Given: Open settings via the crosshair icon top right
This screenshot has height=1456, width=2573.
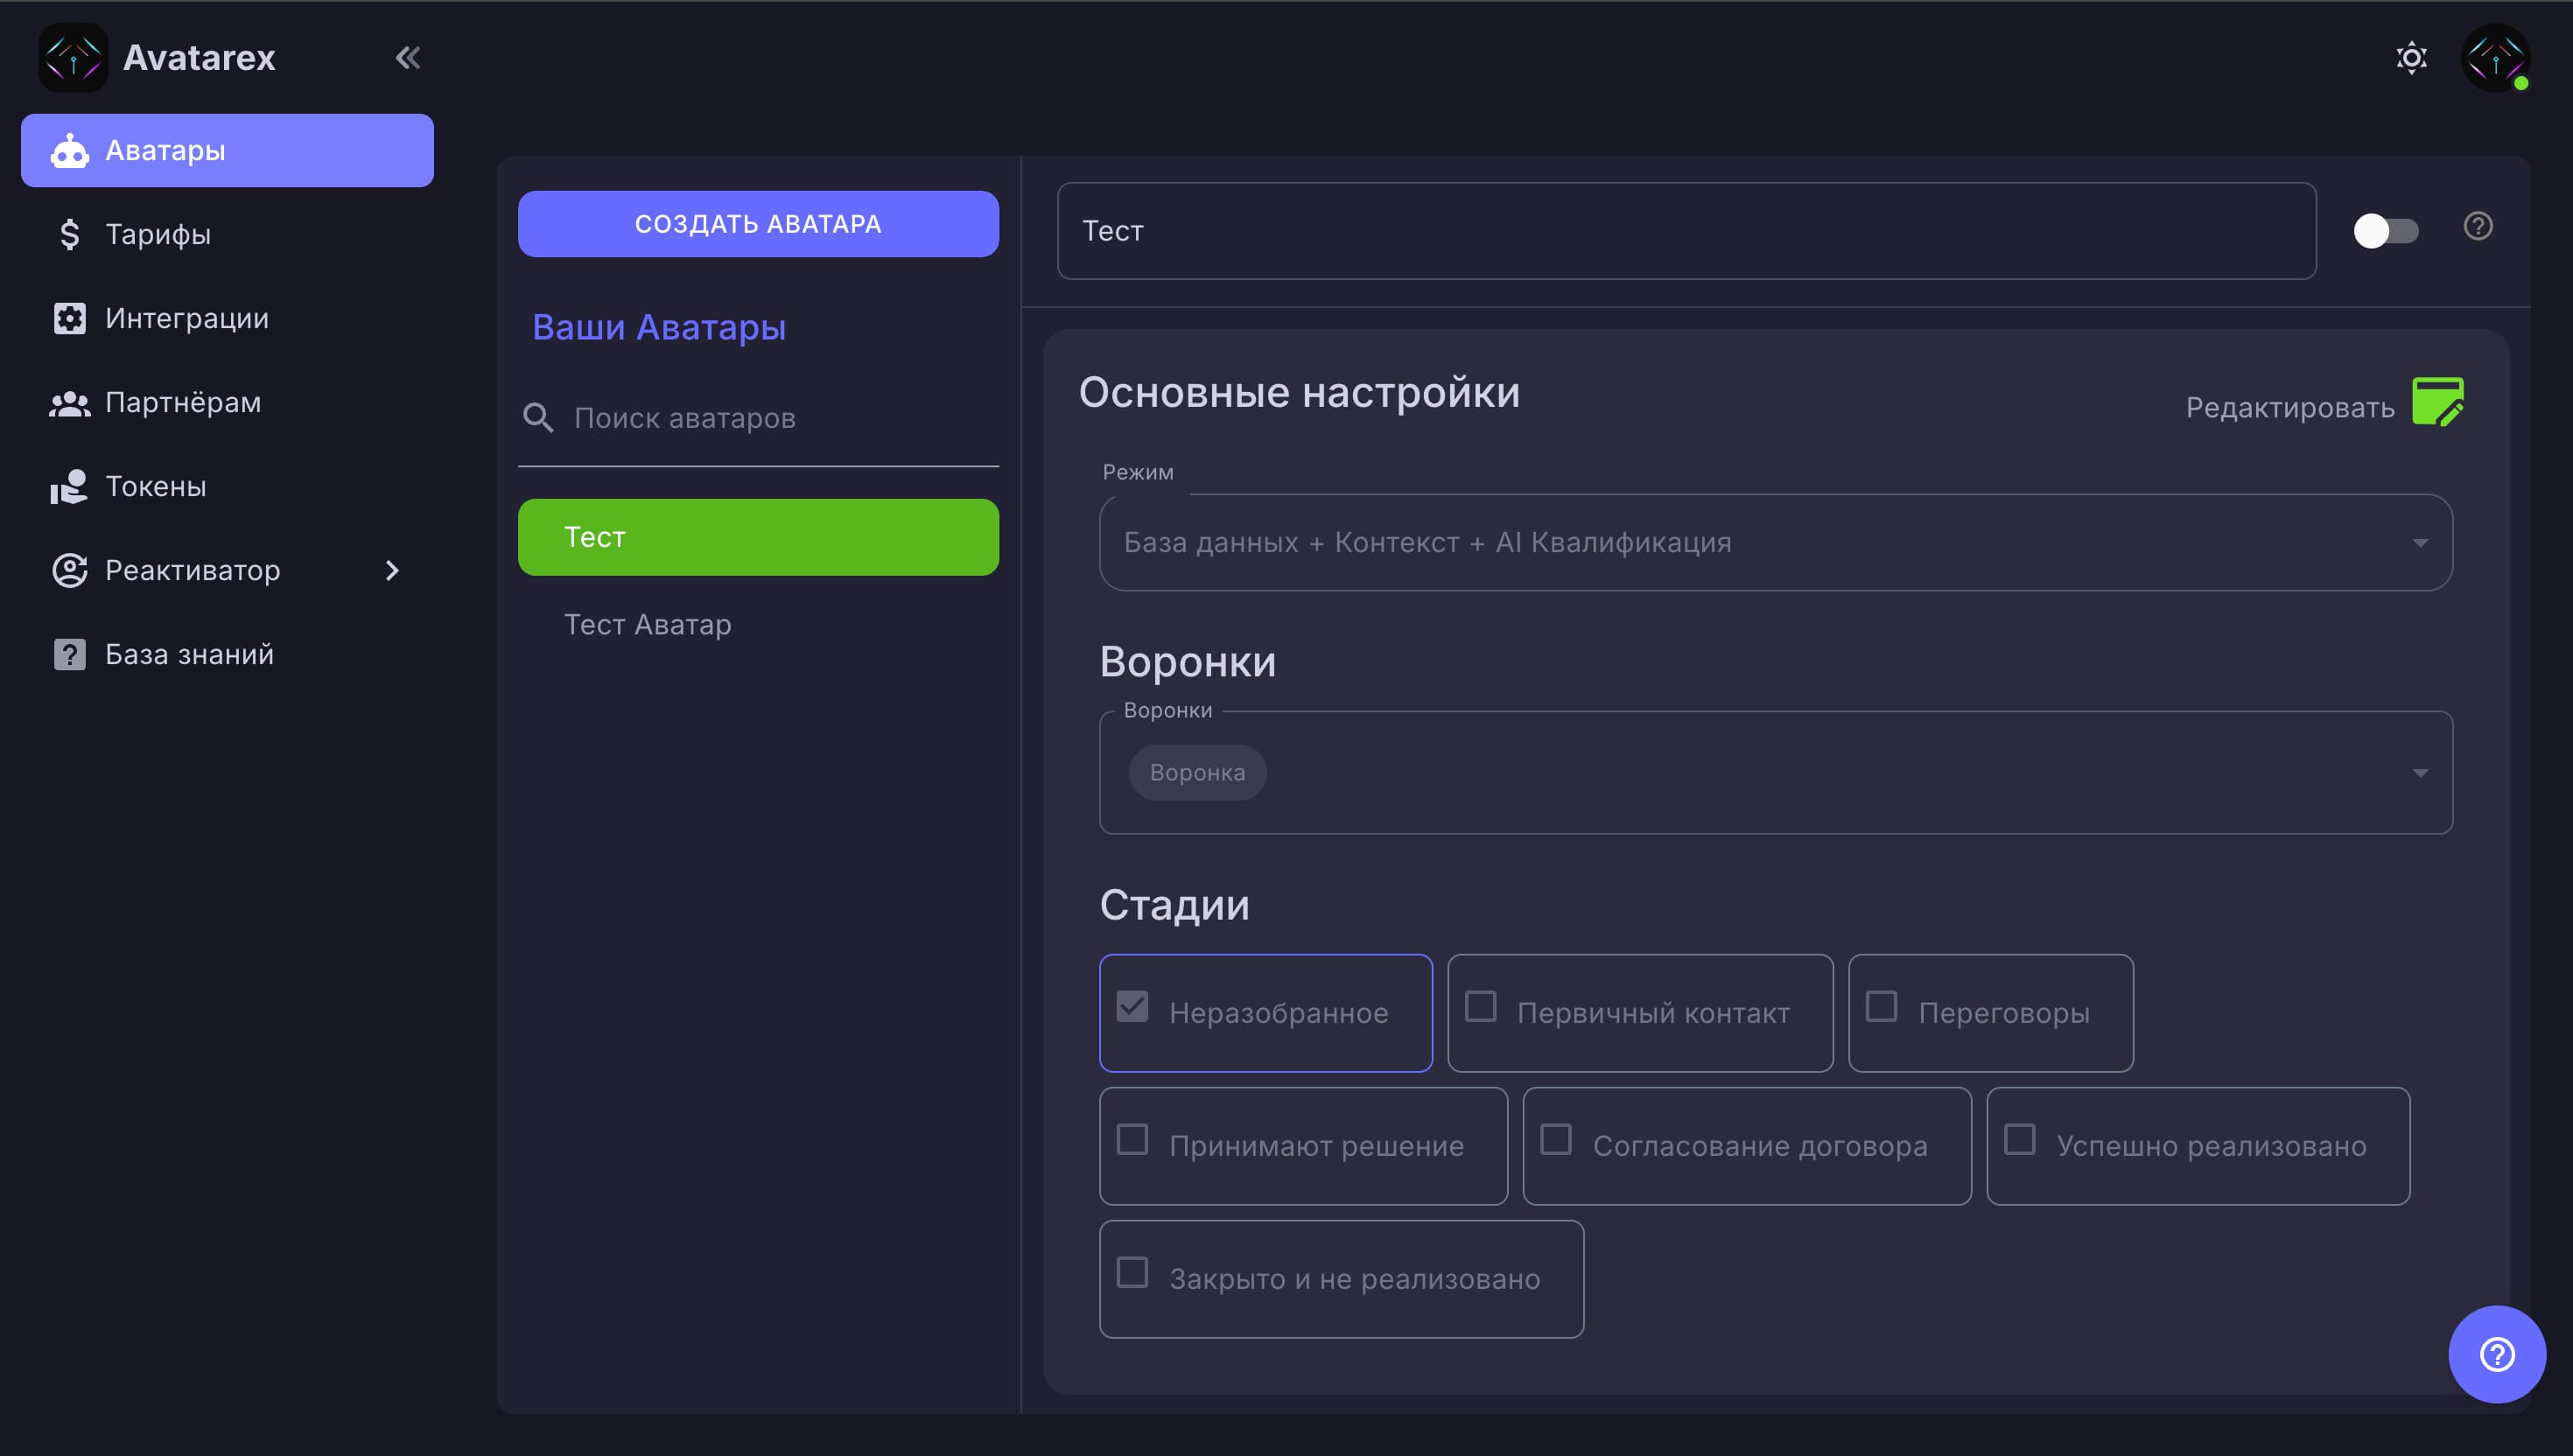Looking at the screenshot, I should (2412, 57).
